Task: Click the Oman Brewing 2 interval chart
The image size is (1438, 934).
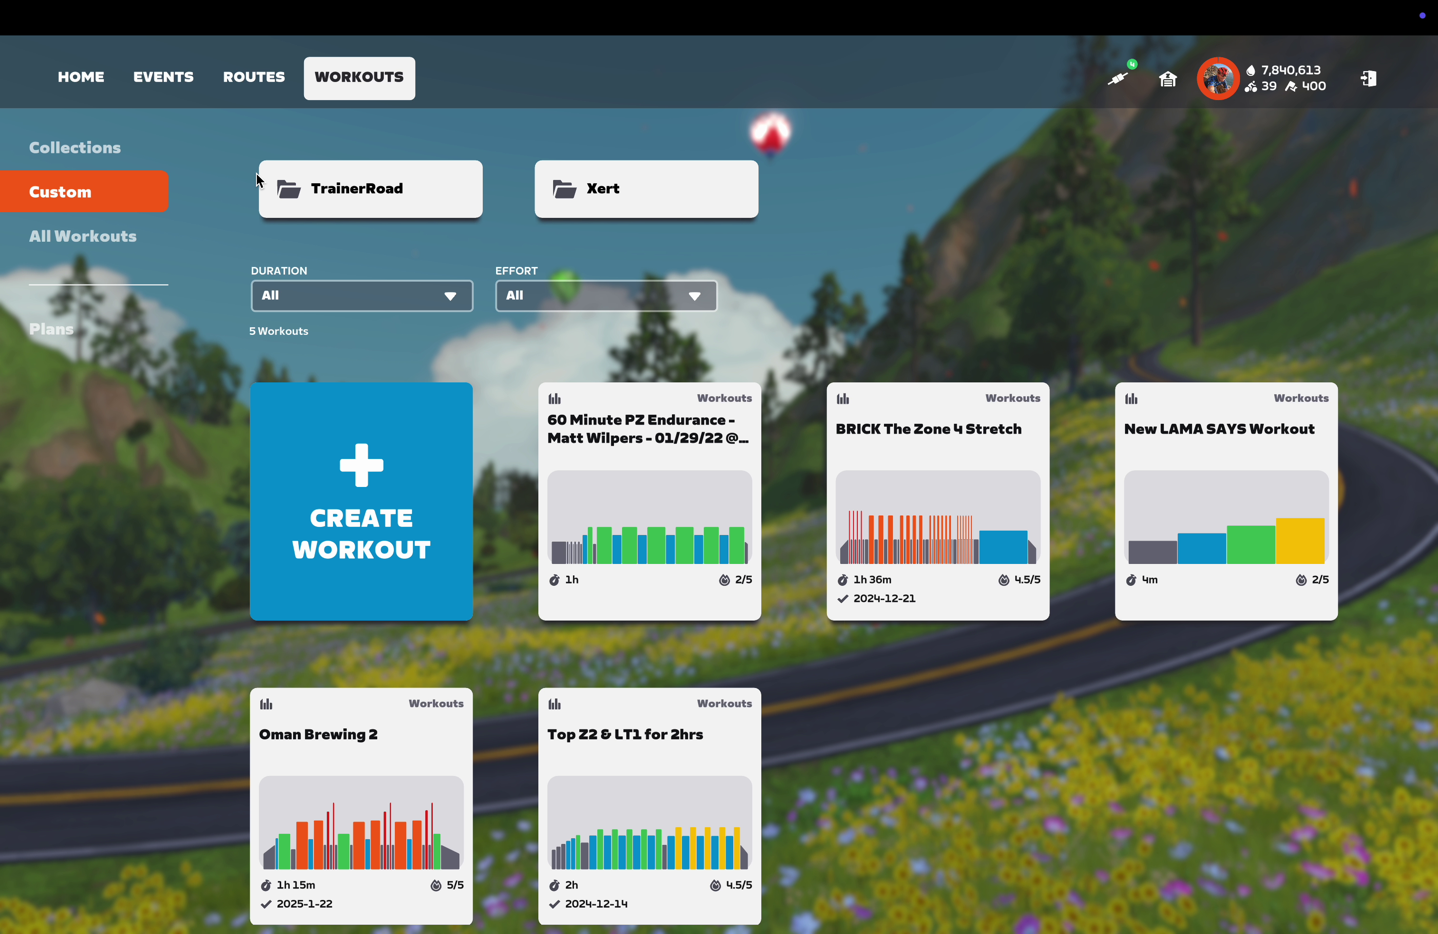Action: point(361,823)
